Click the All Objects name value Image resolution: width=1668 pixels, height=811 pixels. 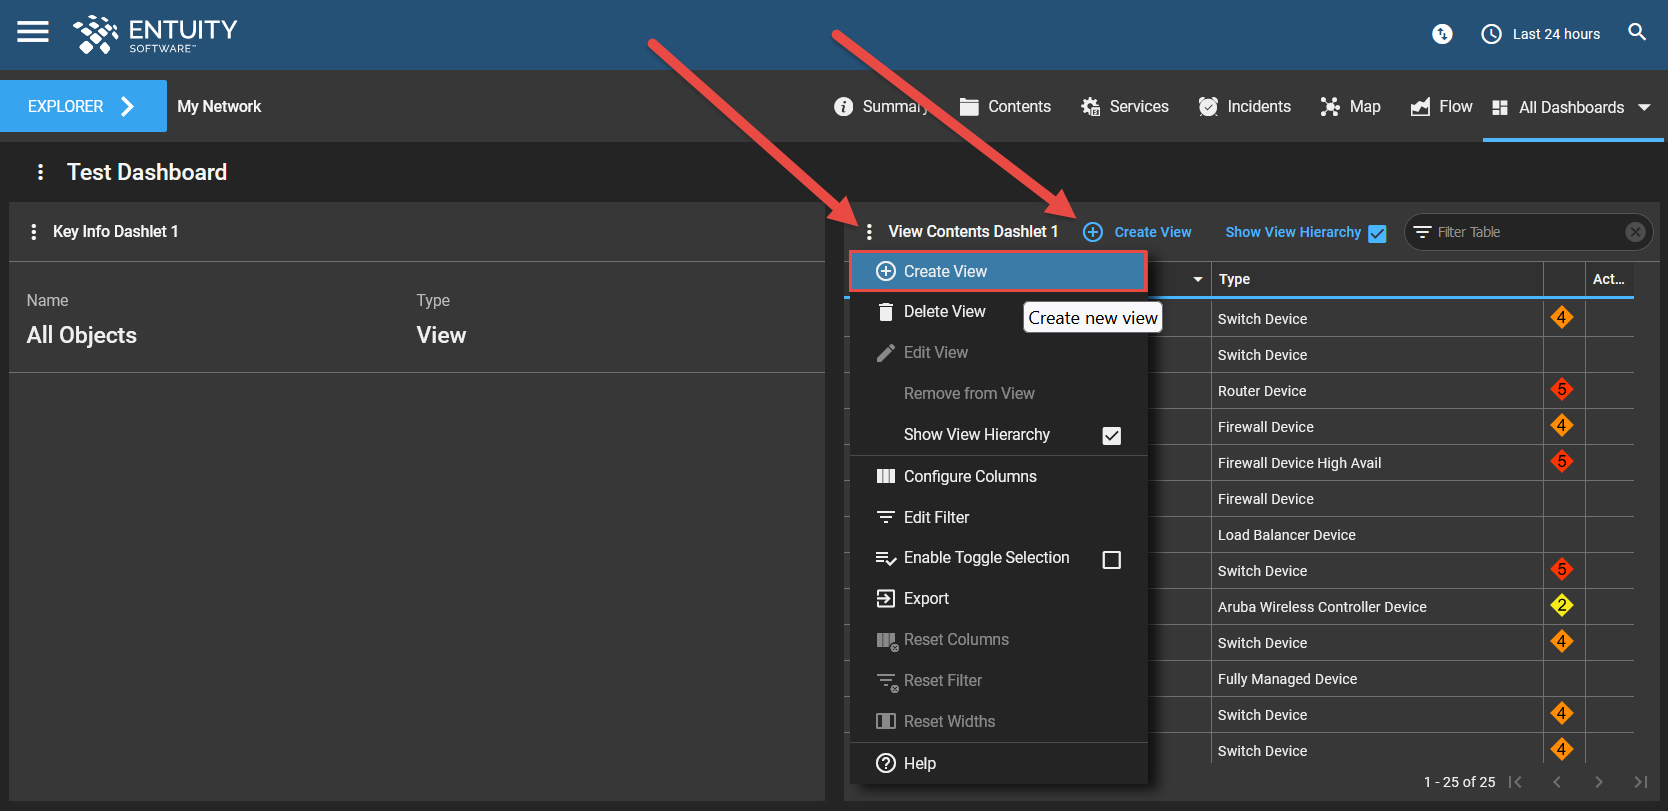tap(82, 335)
